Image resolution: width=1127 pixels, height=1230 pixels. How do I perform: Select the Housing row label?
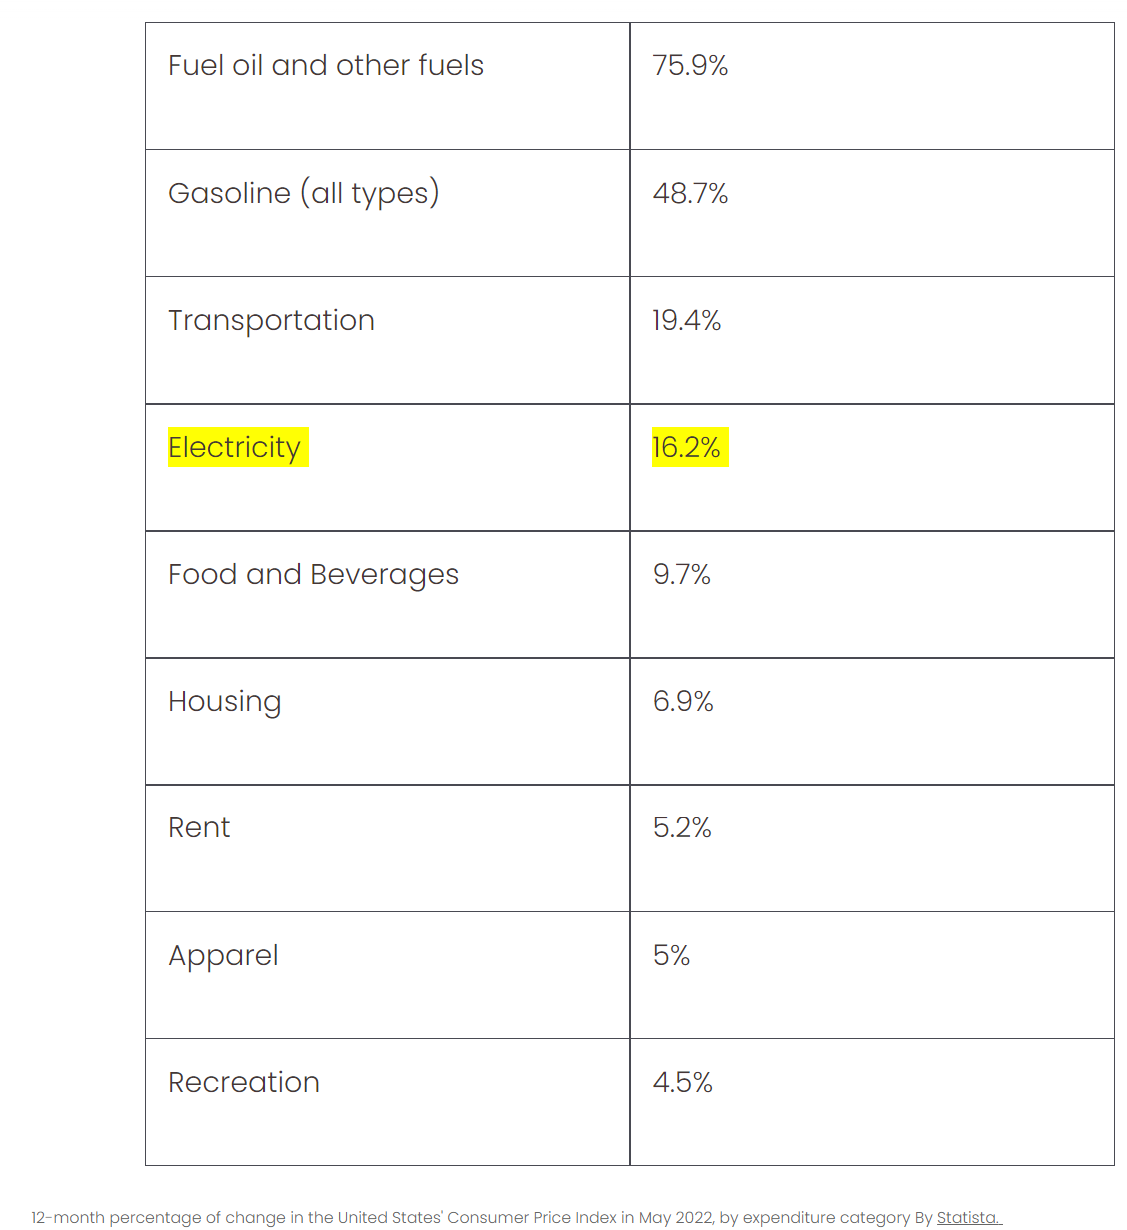(225, 701)
